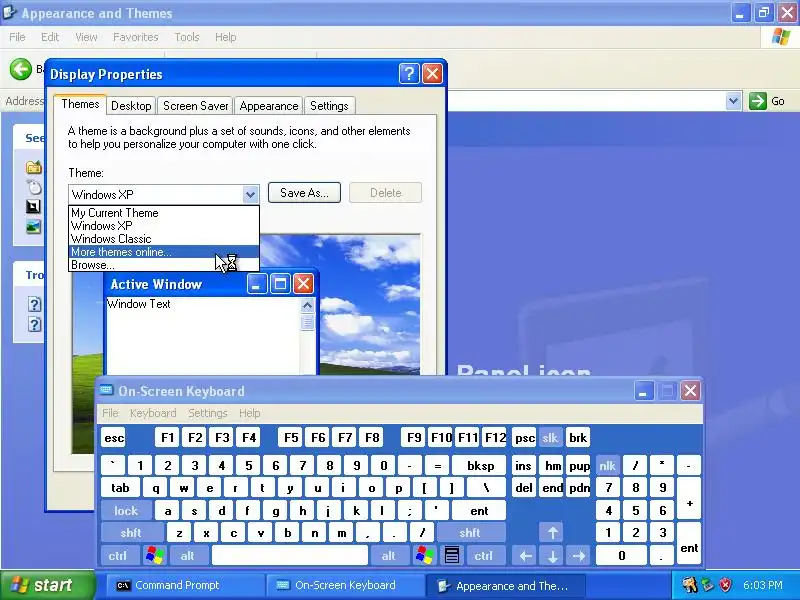Screen dimensions: 800x600
Task: Click the Save As... button
Action: [x=304, y=193]
